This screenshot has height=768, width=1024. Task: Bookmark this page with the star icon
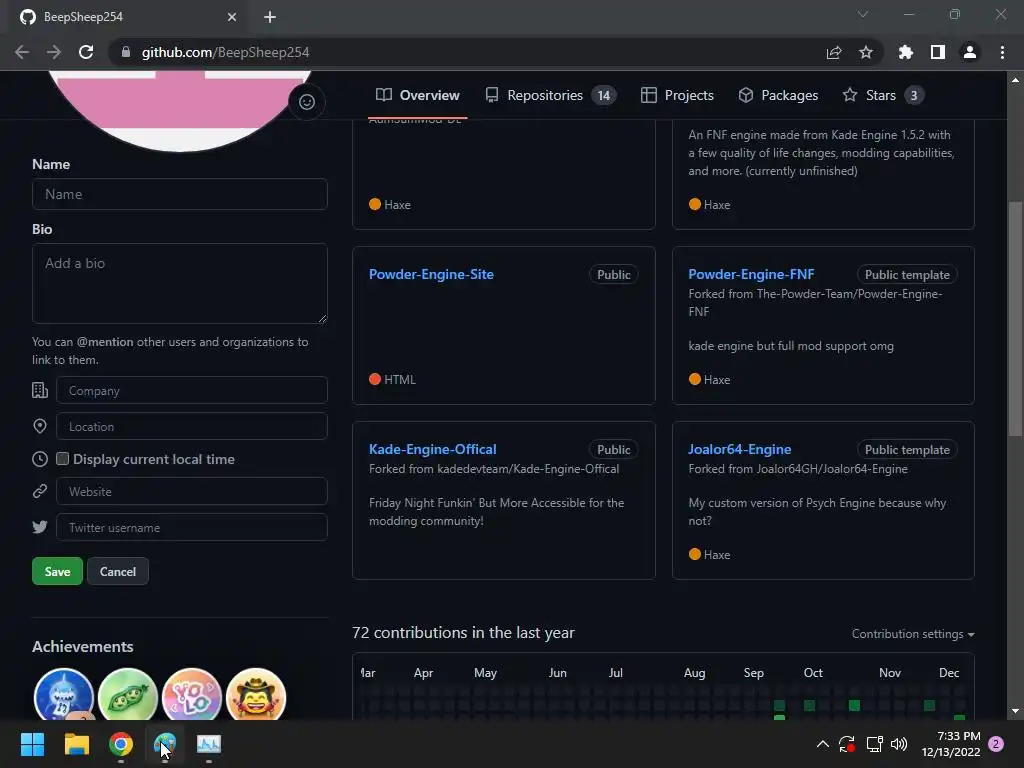[x=866, y=52]
